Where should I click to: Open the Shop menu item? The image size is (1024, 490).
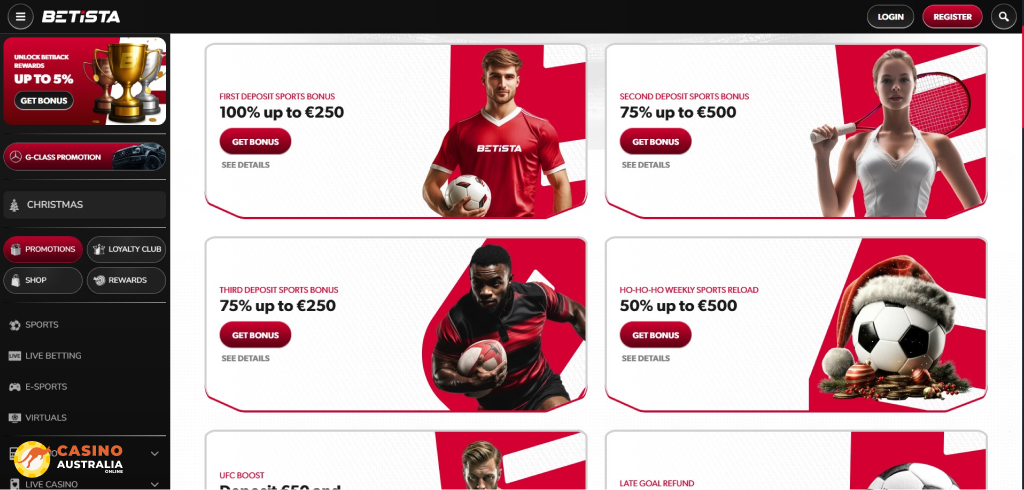[43, 280]
